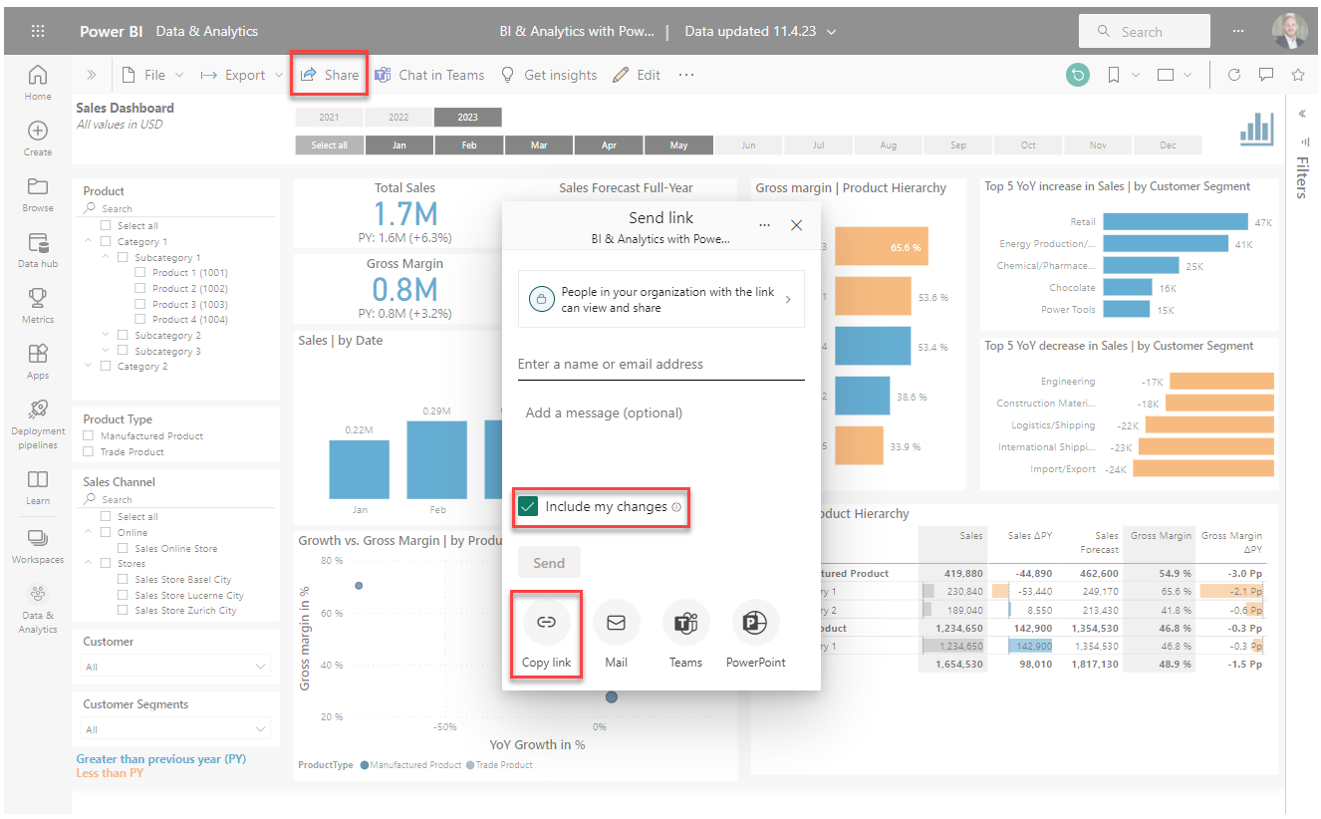Share the link via Mail
This screenshot has height=819, width=1321.
(616, 622)
